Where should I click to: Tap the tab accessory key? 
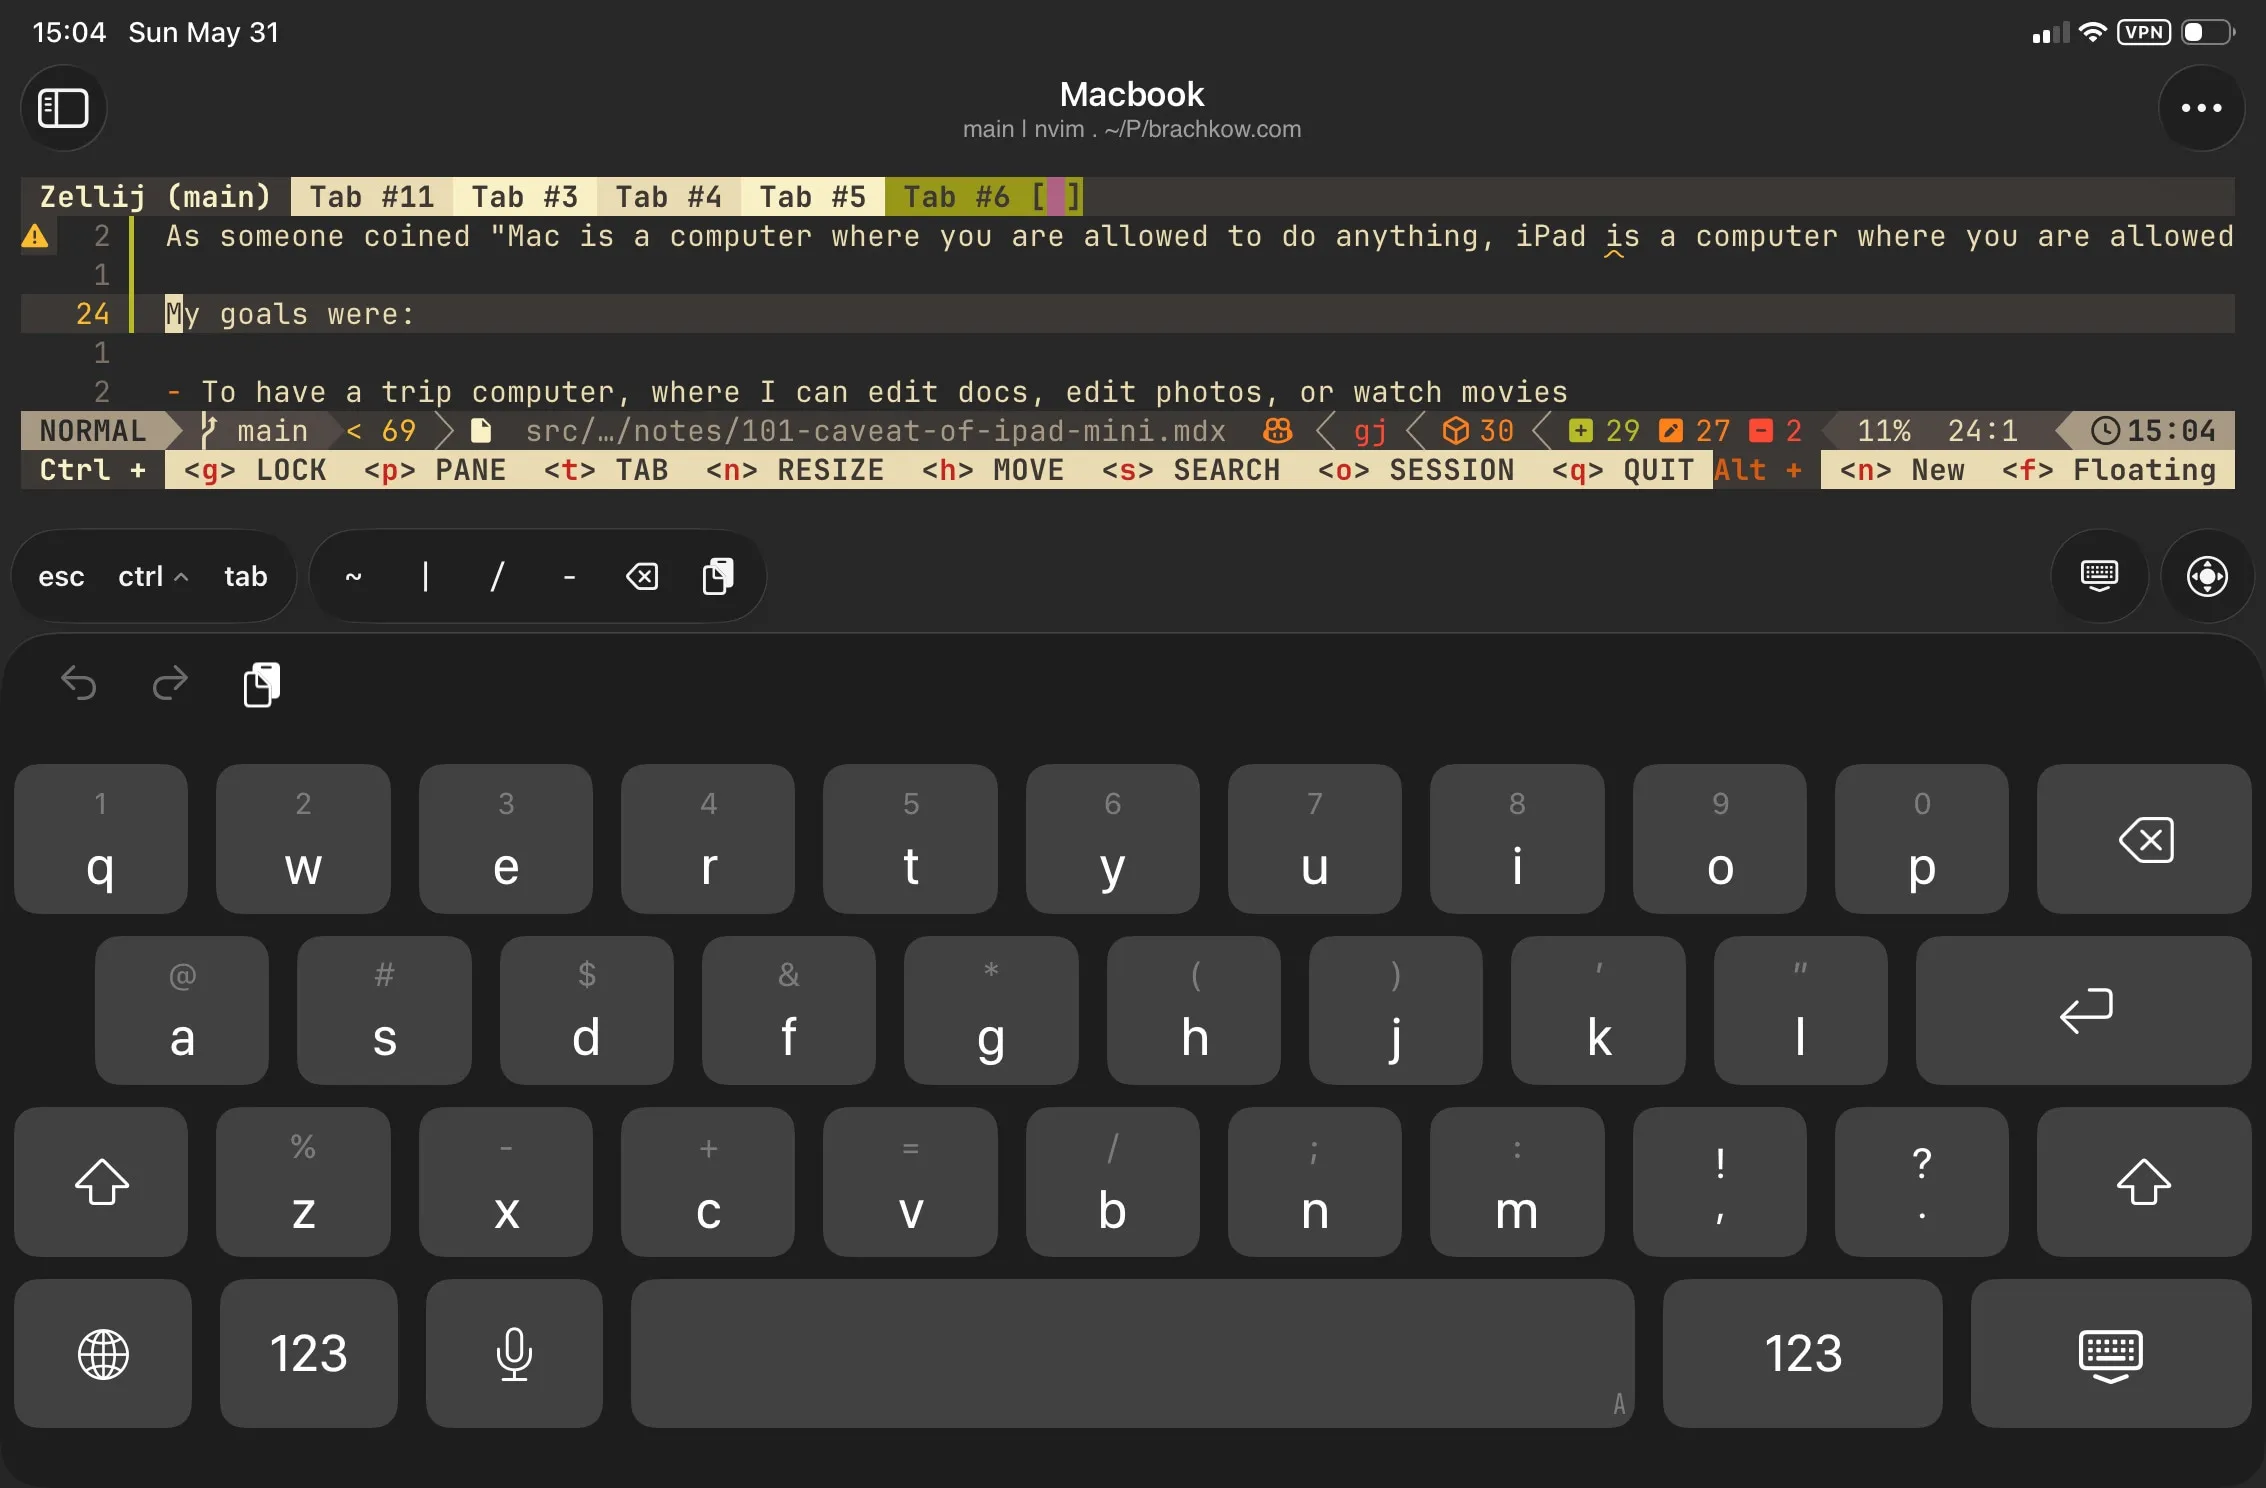245,577
